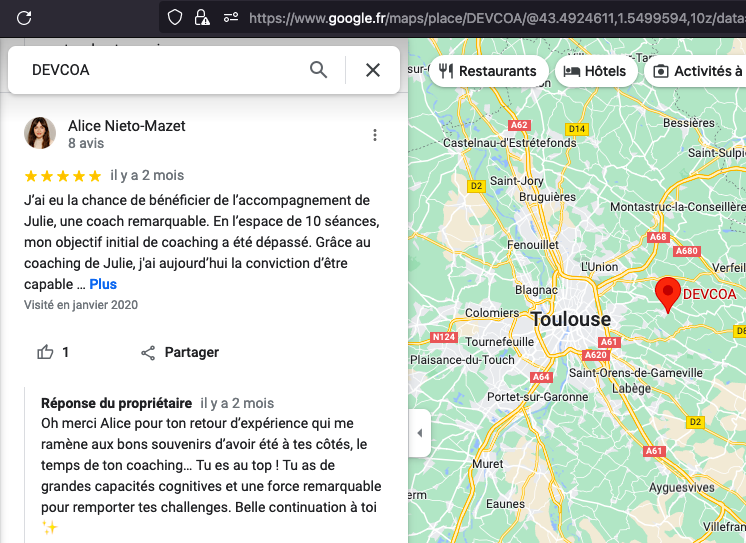Expand review text with the Plus link
Viewport: 746px width, 543px height.
[x=103, y=284]
